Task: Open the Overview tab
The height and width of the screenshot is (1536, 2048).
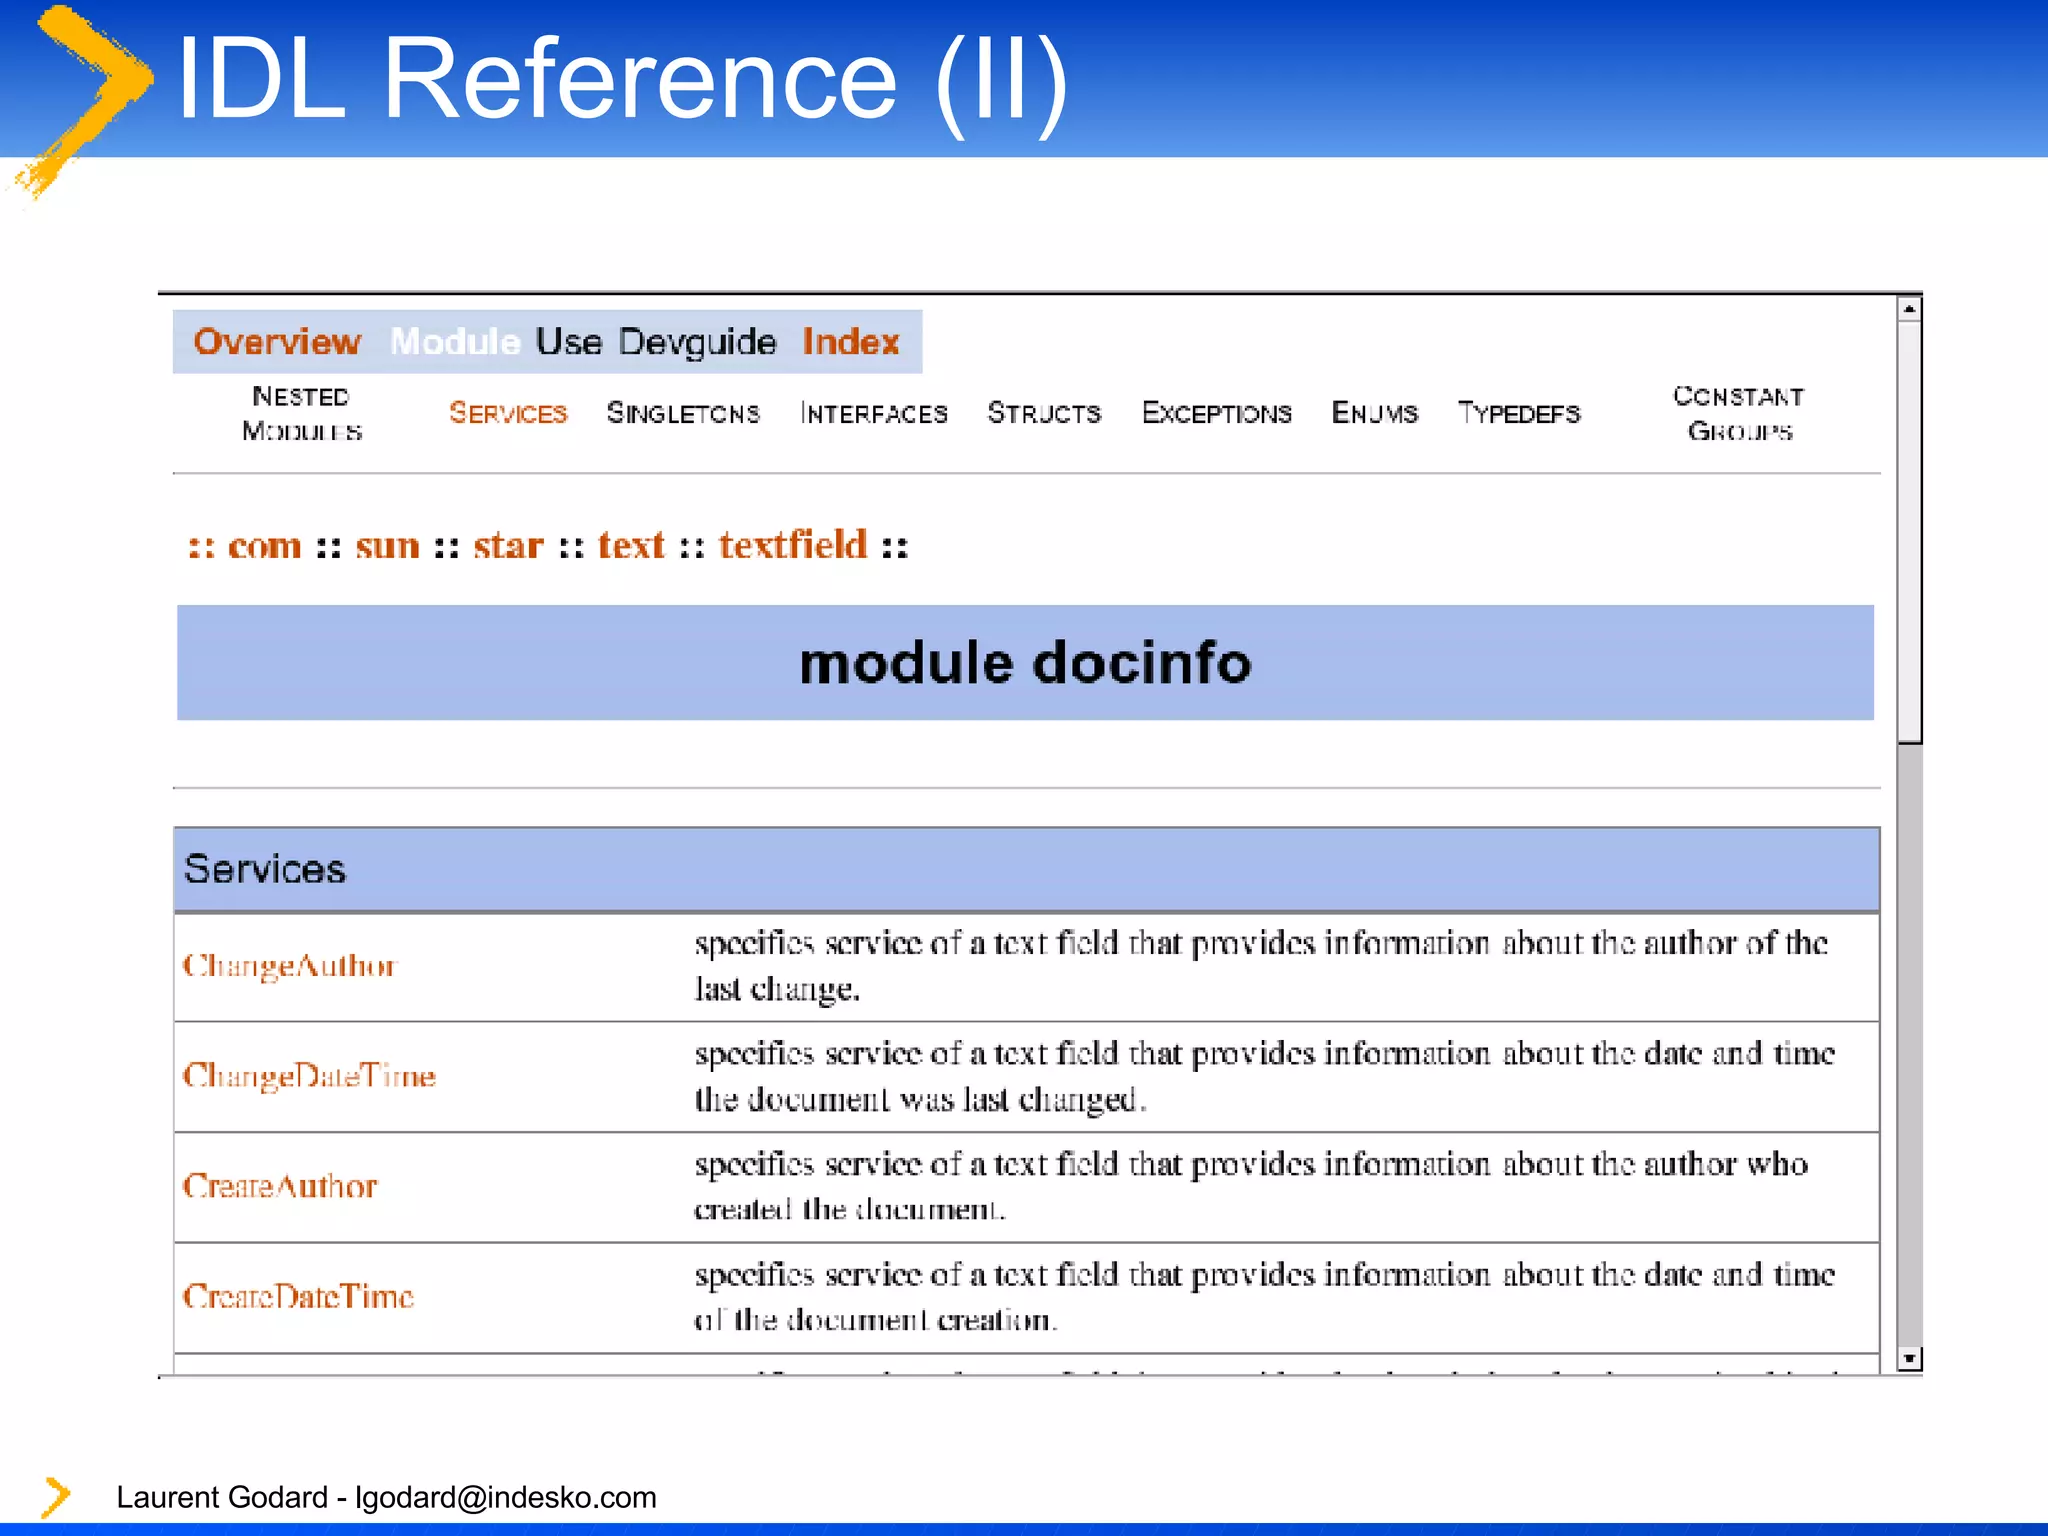Action: pyautogui.click(x=277, y=342)
